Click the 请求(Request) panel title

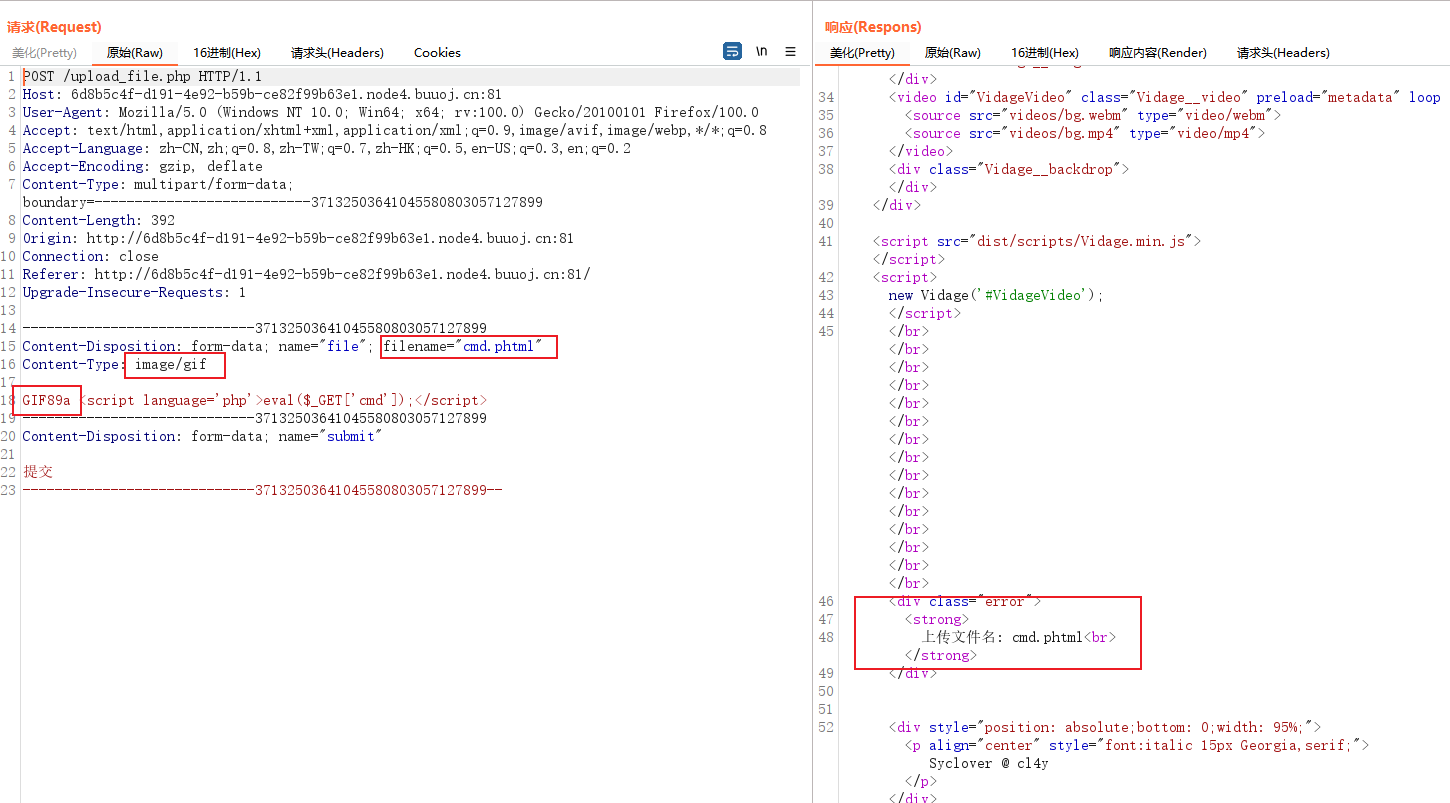(54, 27)
